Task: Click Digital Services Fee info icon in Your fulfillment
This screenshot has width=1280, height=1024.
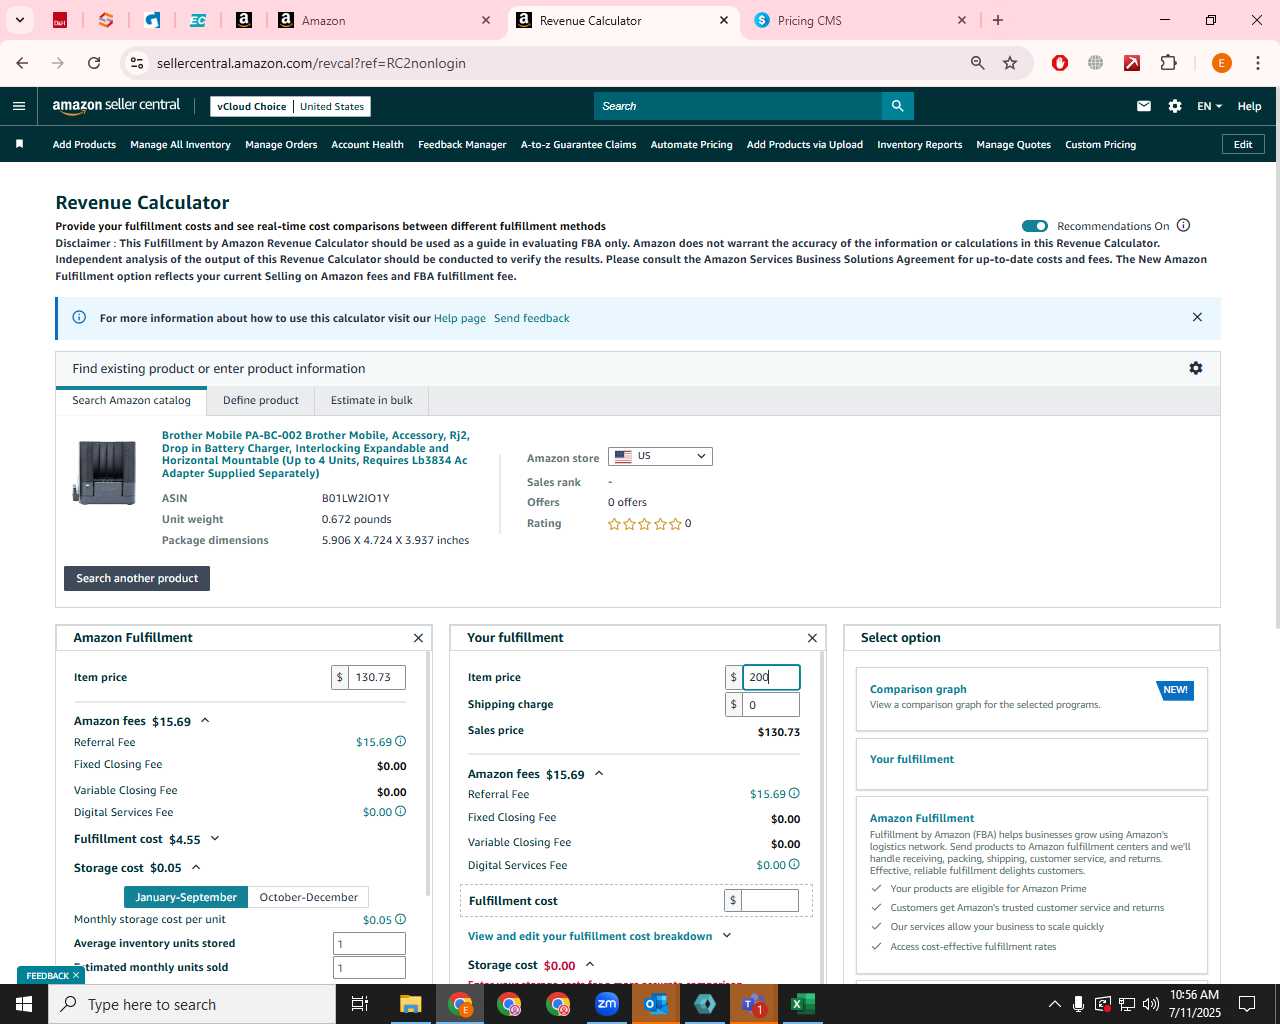Action: pyautogui.click(x=795, y=864)
